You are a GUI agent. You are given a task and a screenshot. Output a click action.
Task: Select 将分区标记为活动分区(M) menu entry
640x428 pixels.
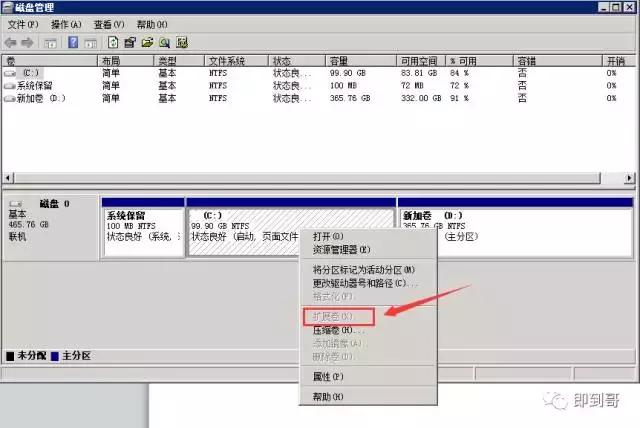(x=368, y=270)
